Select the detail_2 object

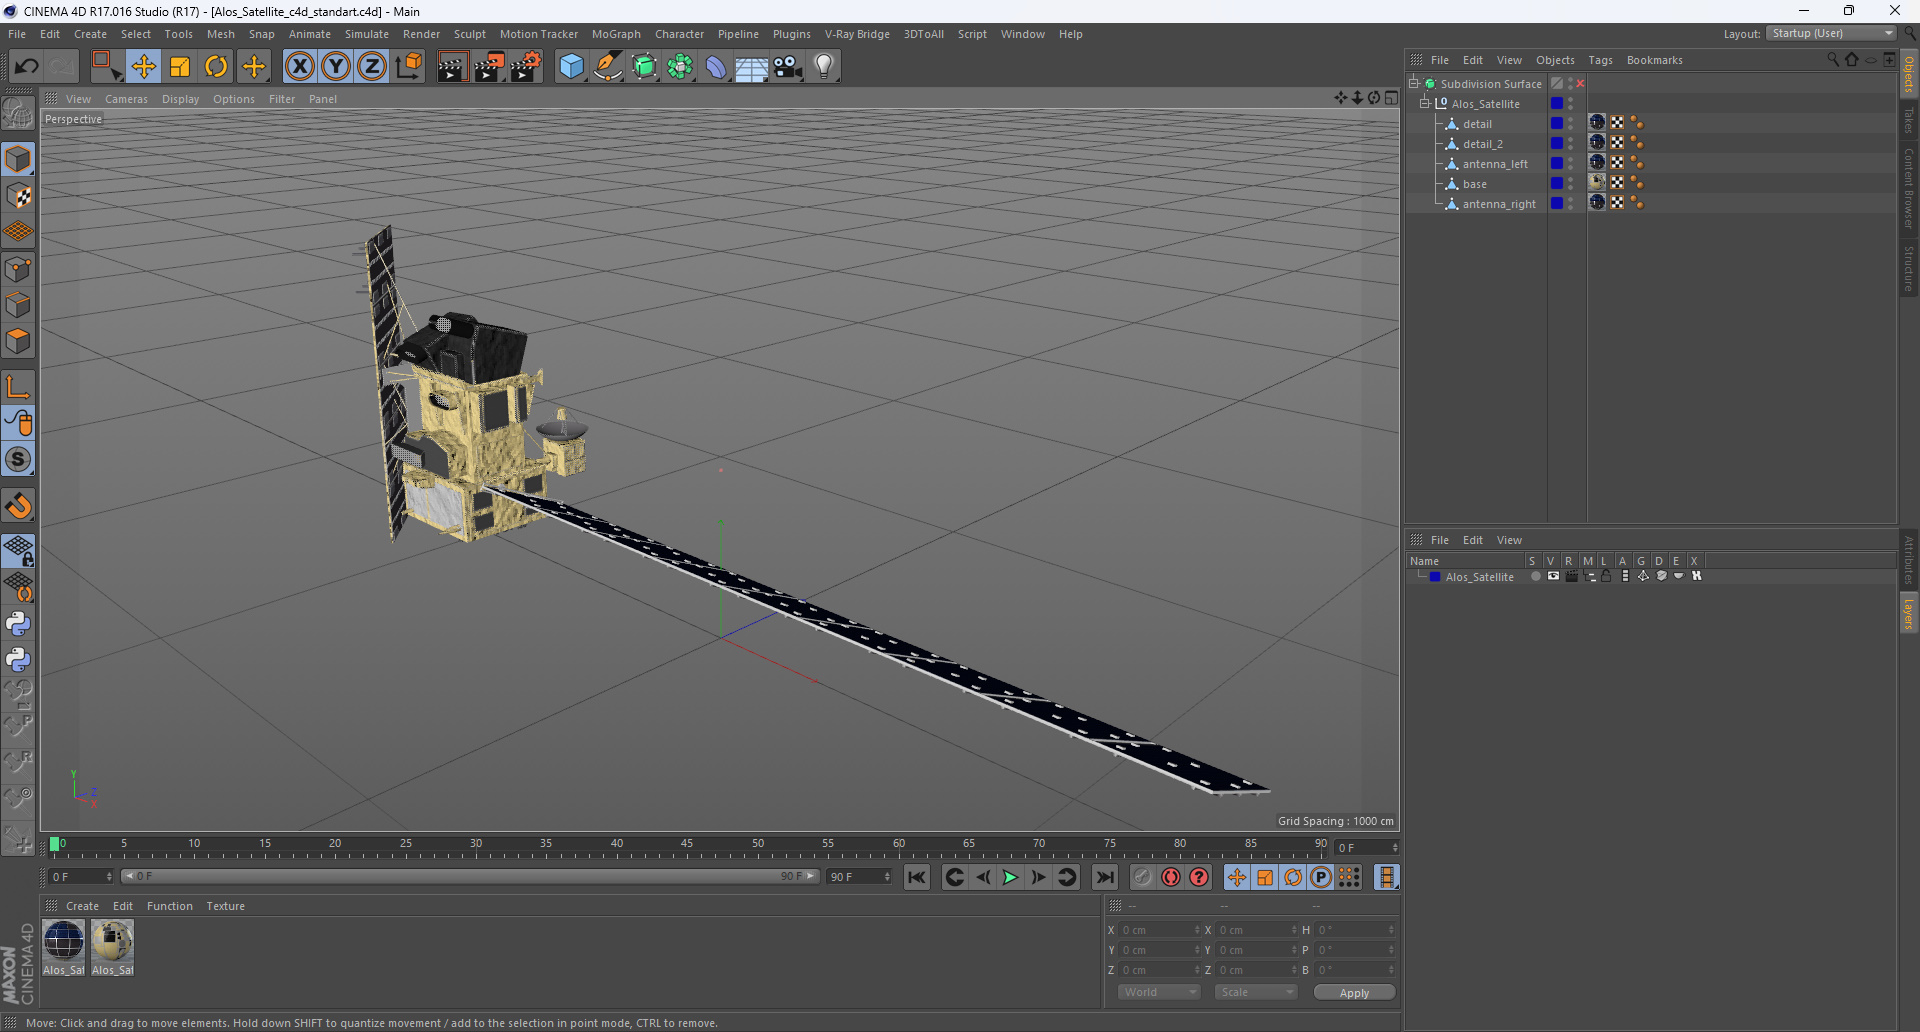tap(1482, 144)
